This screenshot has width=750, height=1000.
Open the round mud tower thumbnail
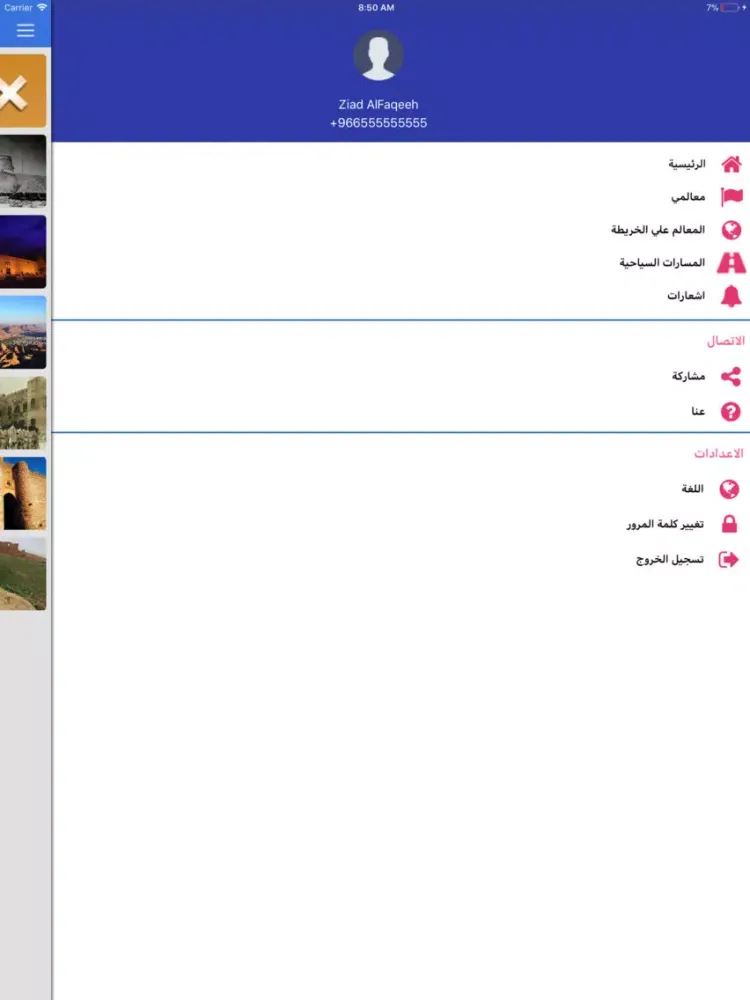click(x=23, y=493)
